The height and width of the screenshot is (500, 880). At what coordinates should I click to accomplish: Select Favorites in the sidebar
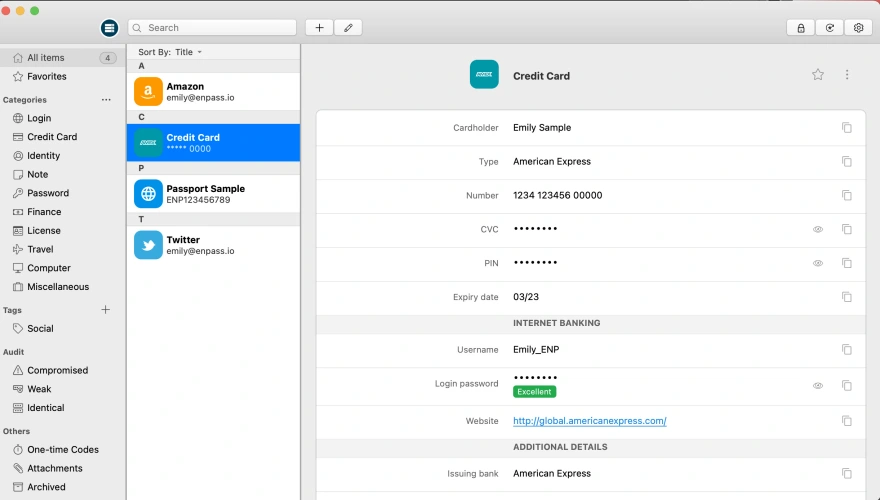click(47, 77)
